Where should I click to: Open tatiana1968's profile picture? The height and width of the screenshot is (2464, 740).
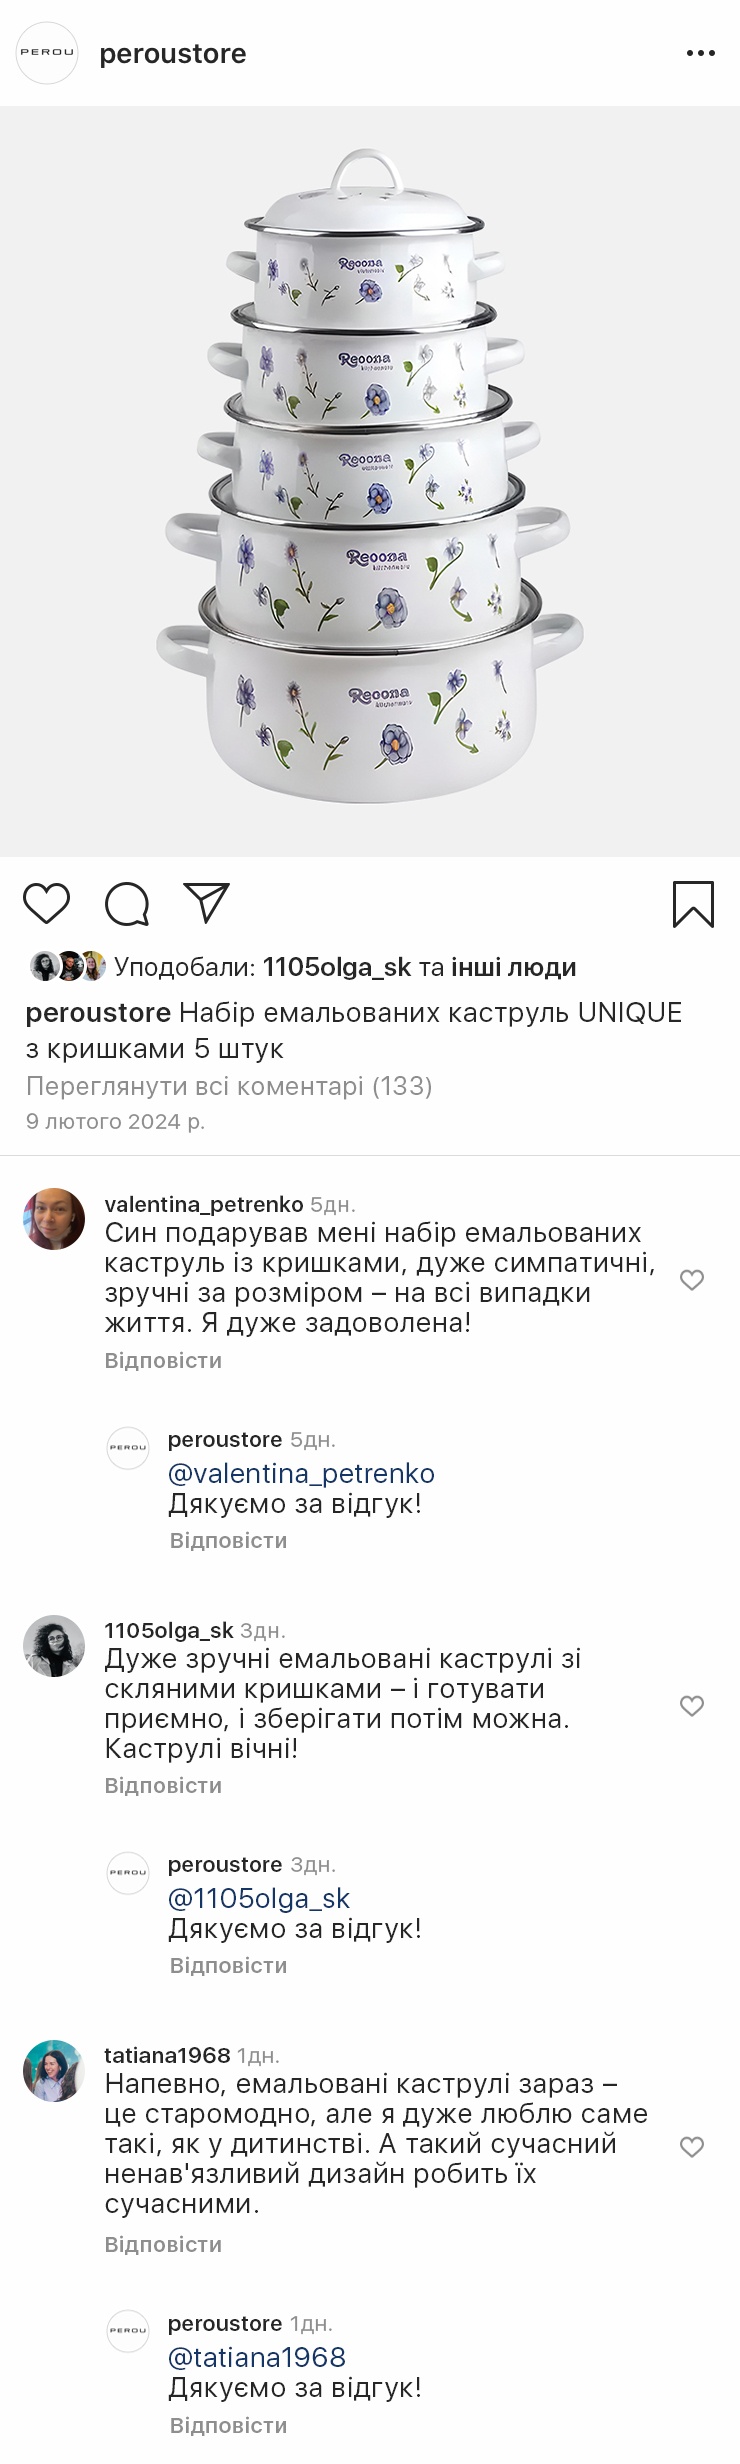tap(54, 2071)
